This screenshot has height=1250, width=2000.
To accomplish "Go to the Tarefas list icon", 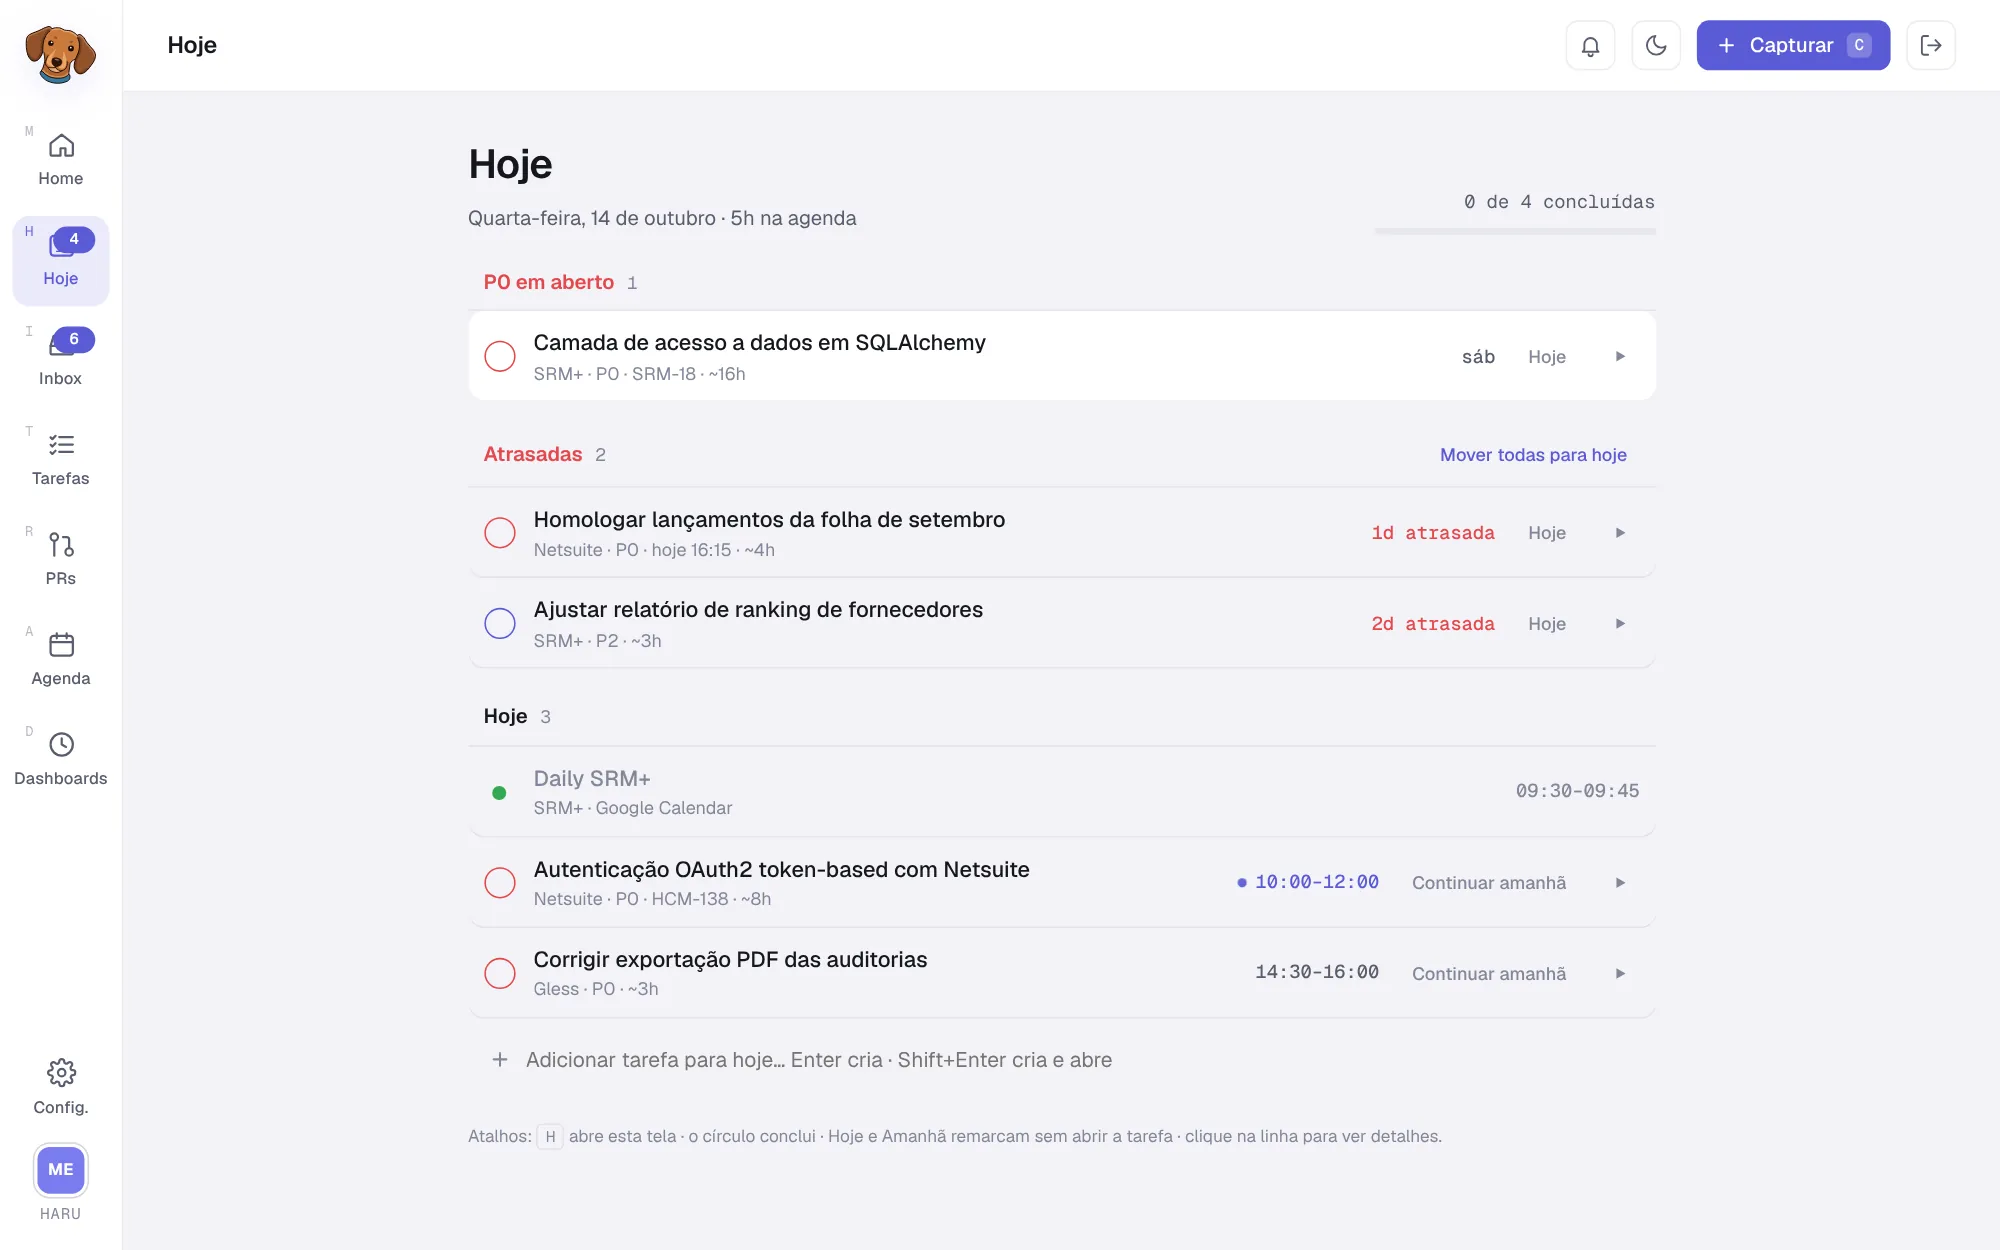I will (61, 445).
